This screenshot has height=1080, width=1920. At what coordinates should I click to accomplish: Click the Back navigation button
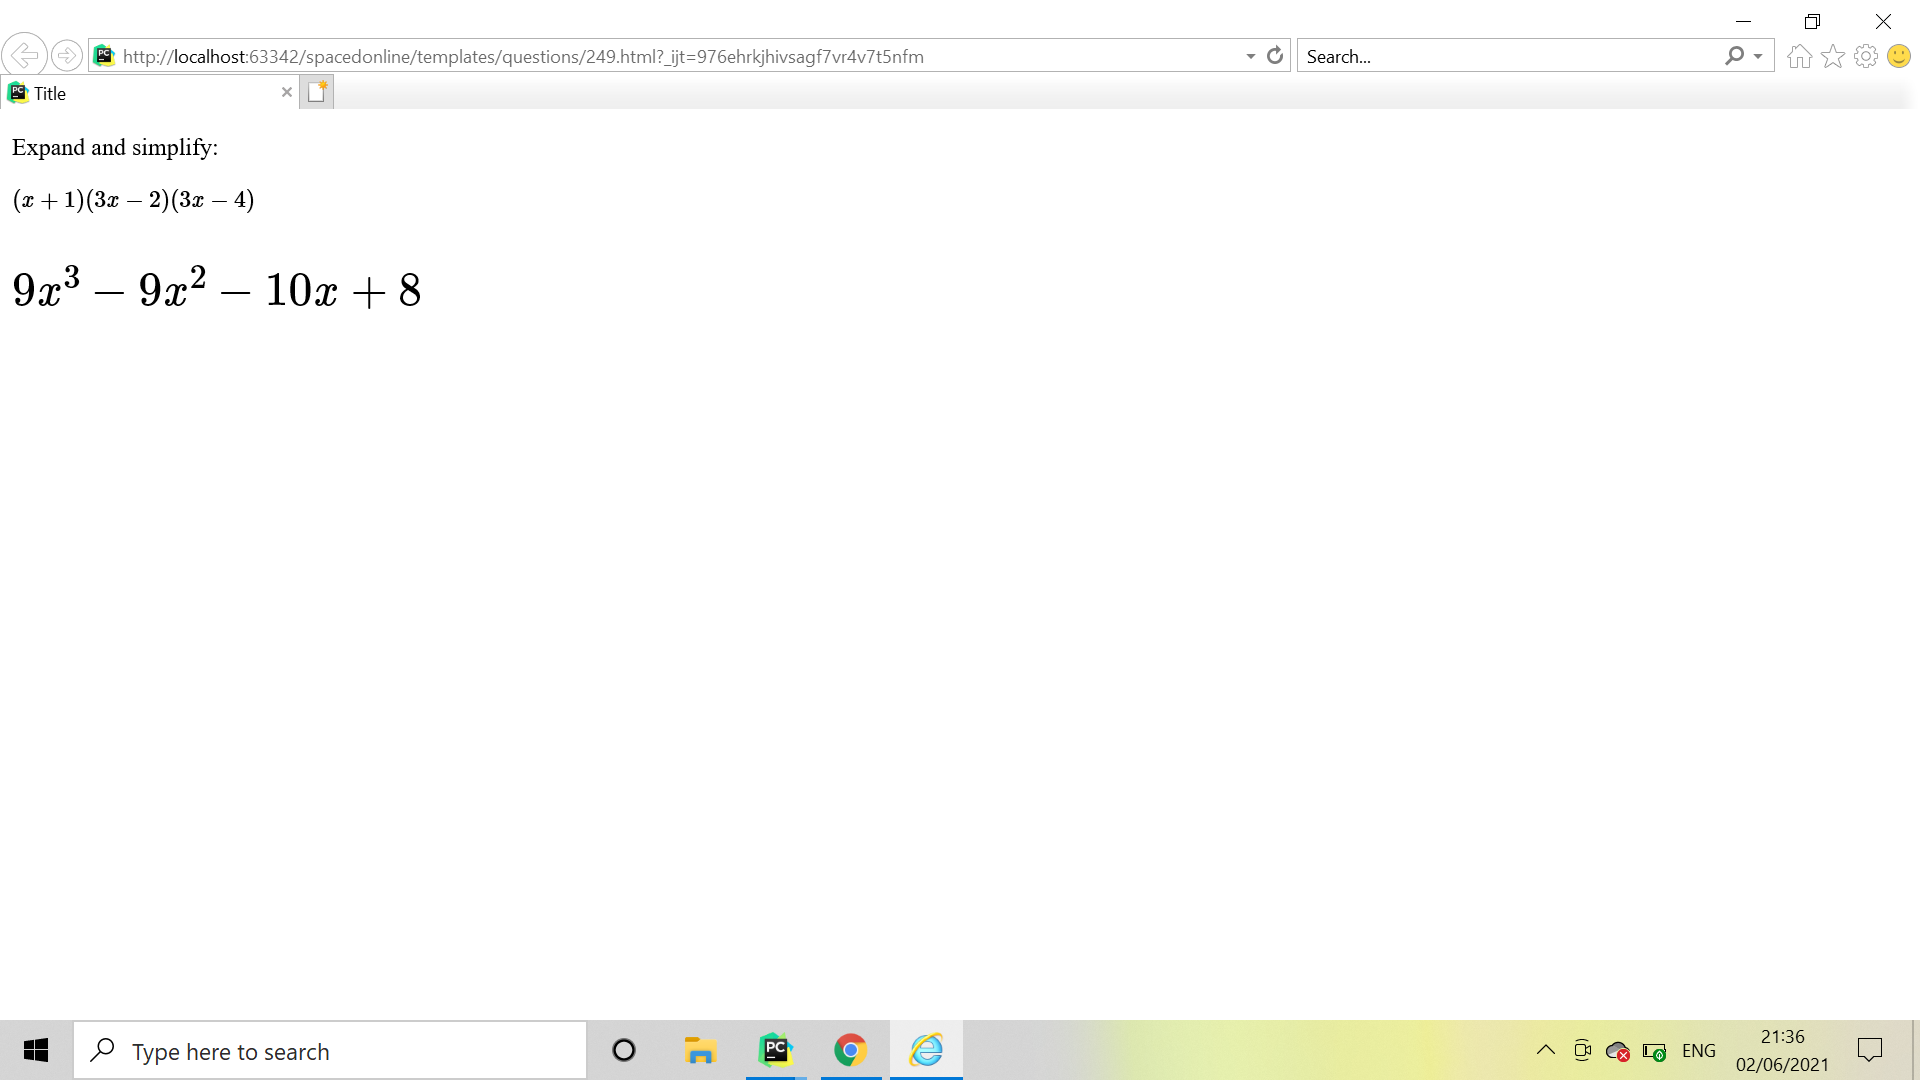(x=26, y=55)
